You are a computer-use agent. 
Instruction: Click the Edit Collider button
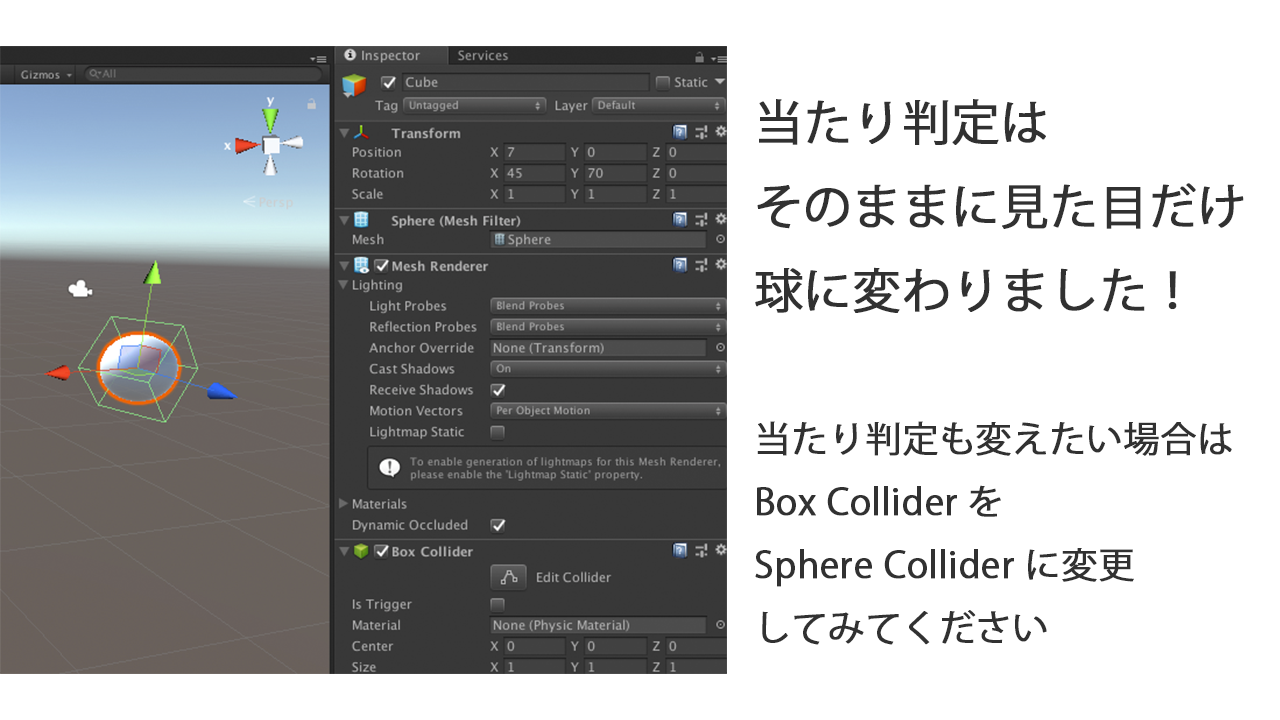click(508, 577)
